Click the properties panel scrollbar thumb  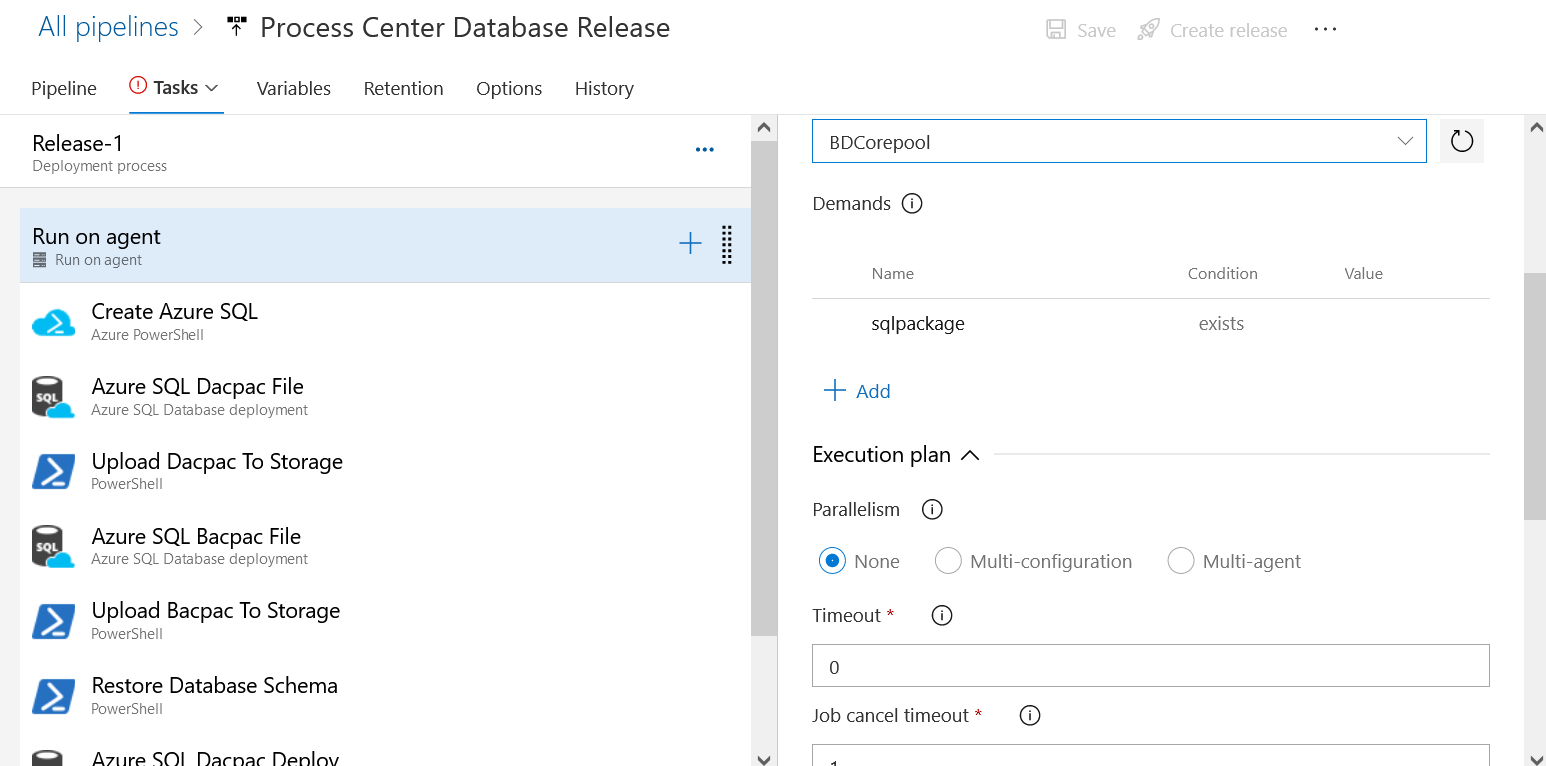(1535, 396)
